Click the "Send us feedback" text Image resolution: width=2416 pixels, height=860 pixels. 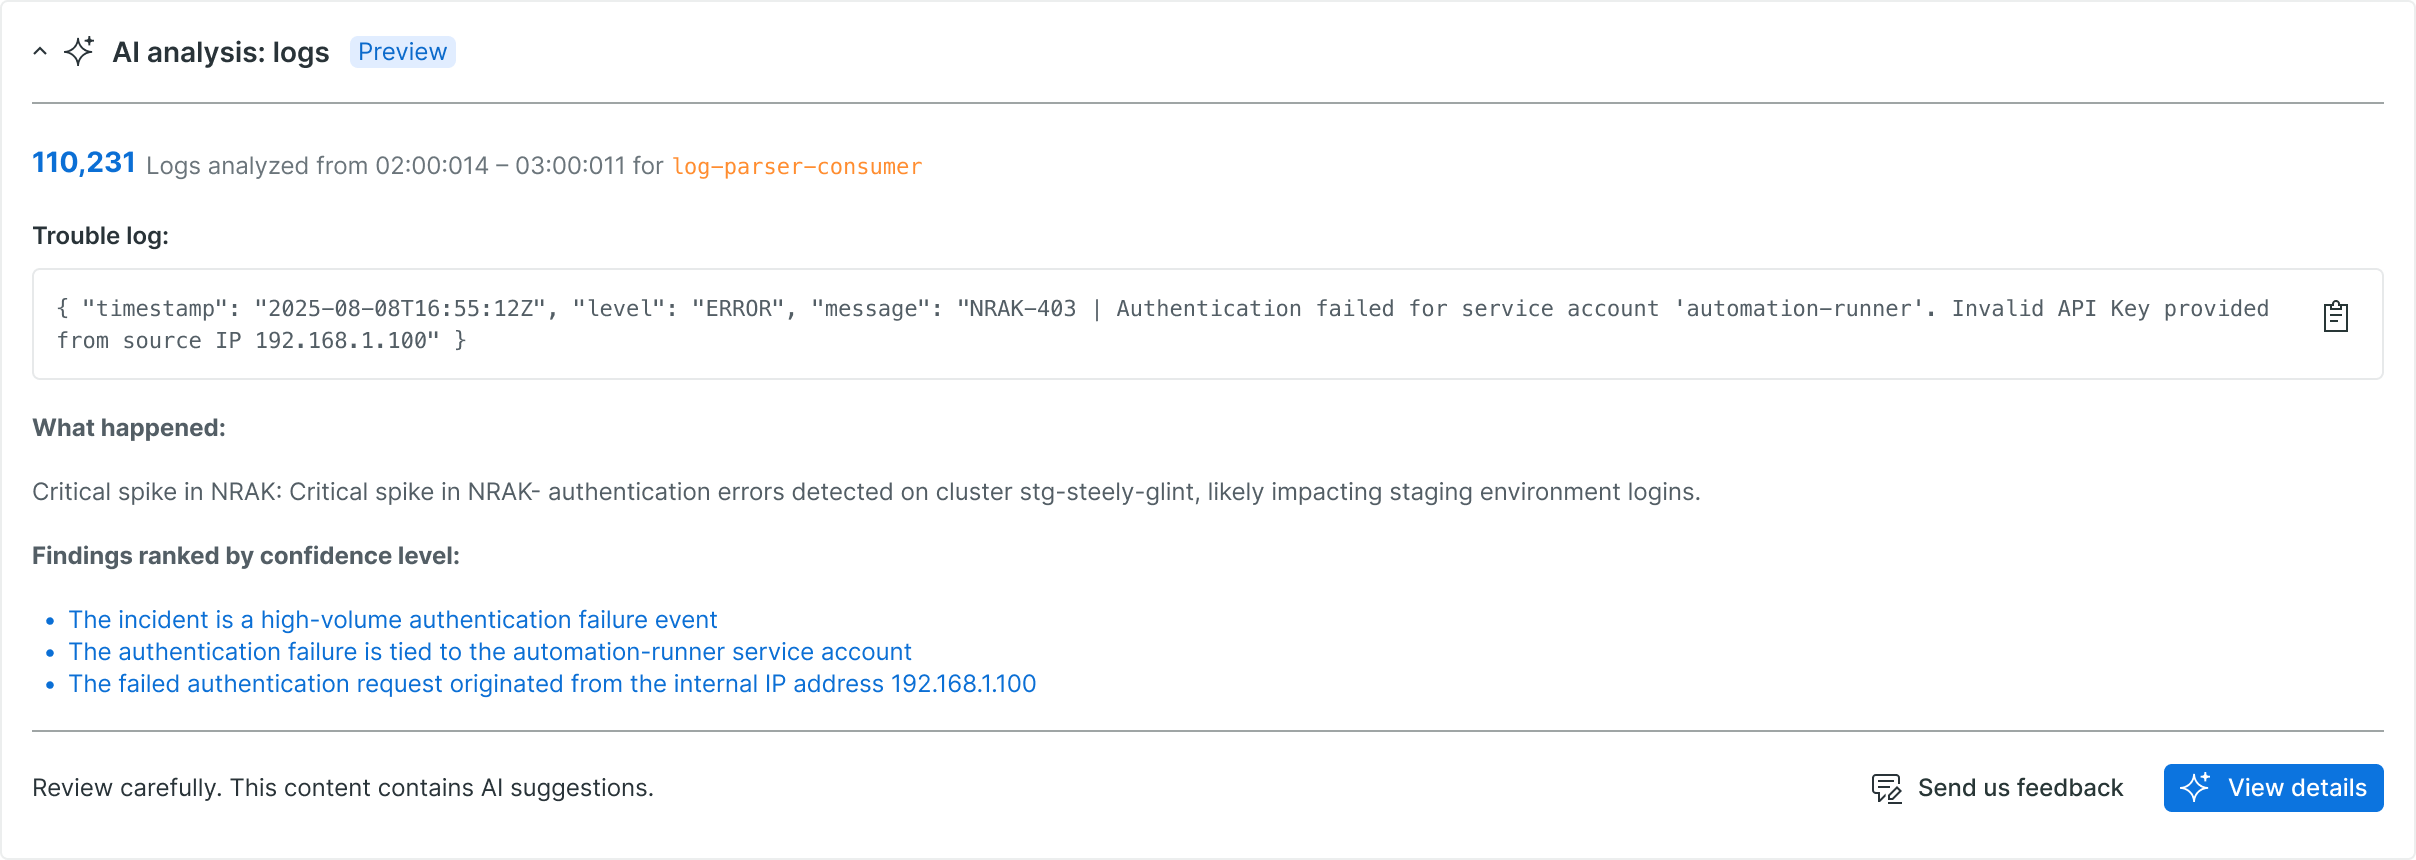point(2020,788)
